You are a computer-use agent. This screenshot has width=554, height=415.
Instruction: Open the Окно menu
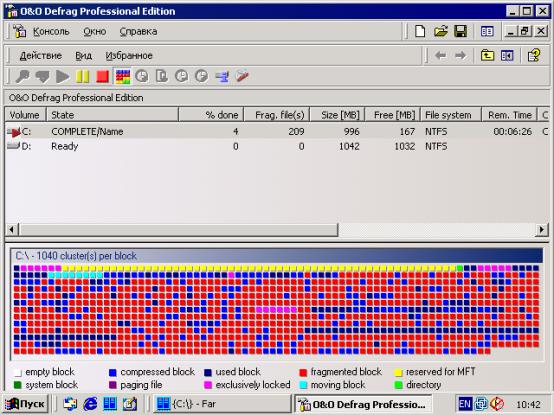(x=95, y=31)
